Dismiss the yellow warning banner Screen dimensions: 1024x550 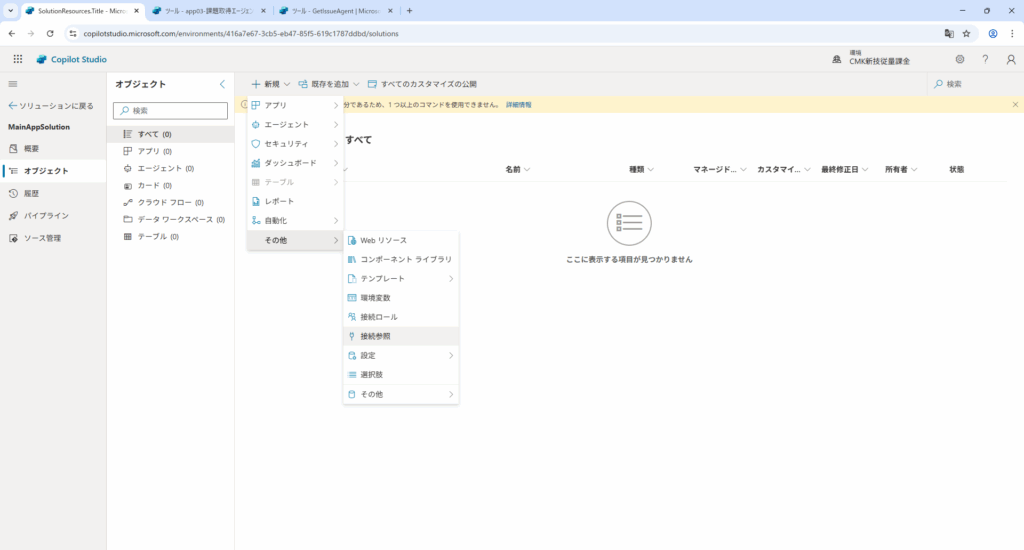click(1015, 104)
